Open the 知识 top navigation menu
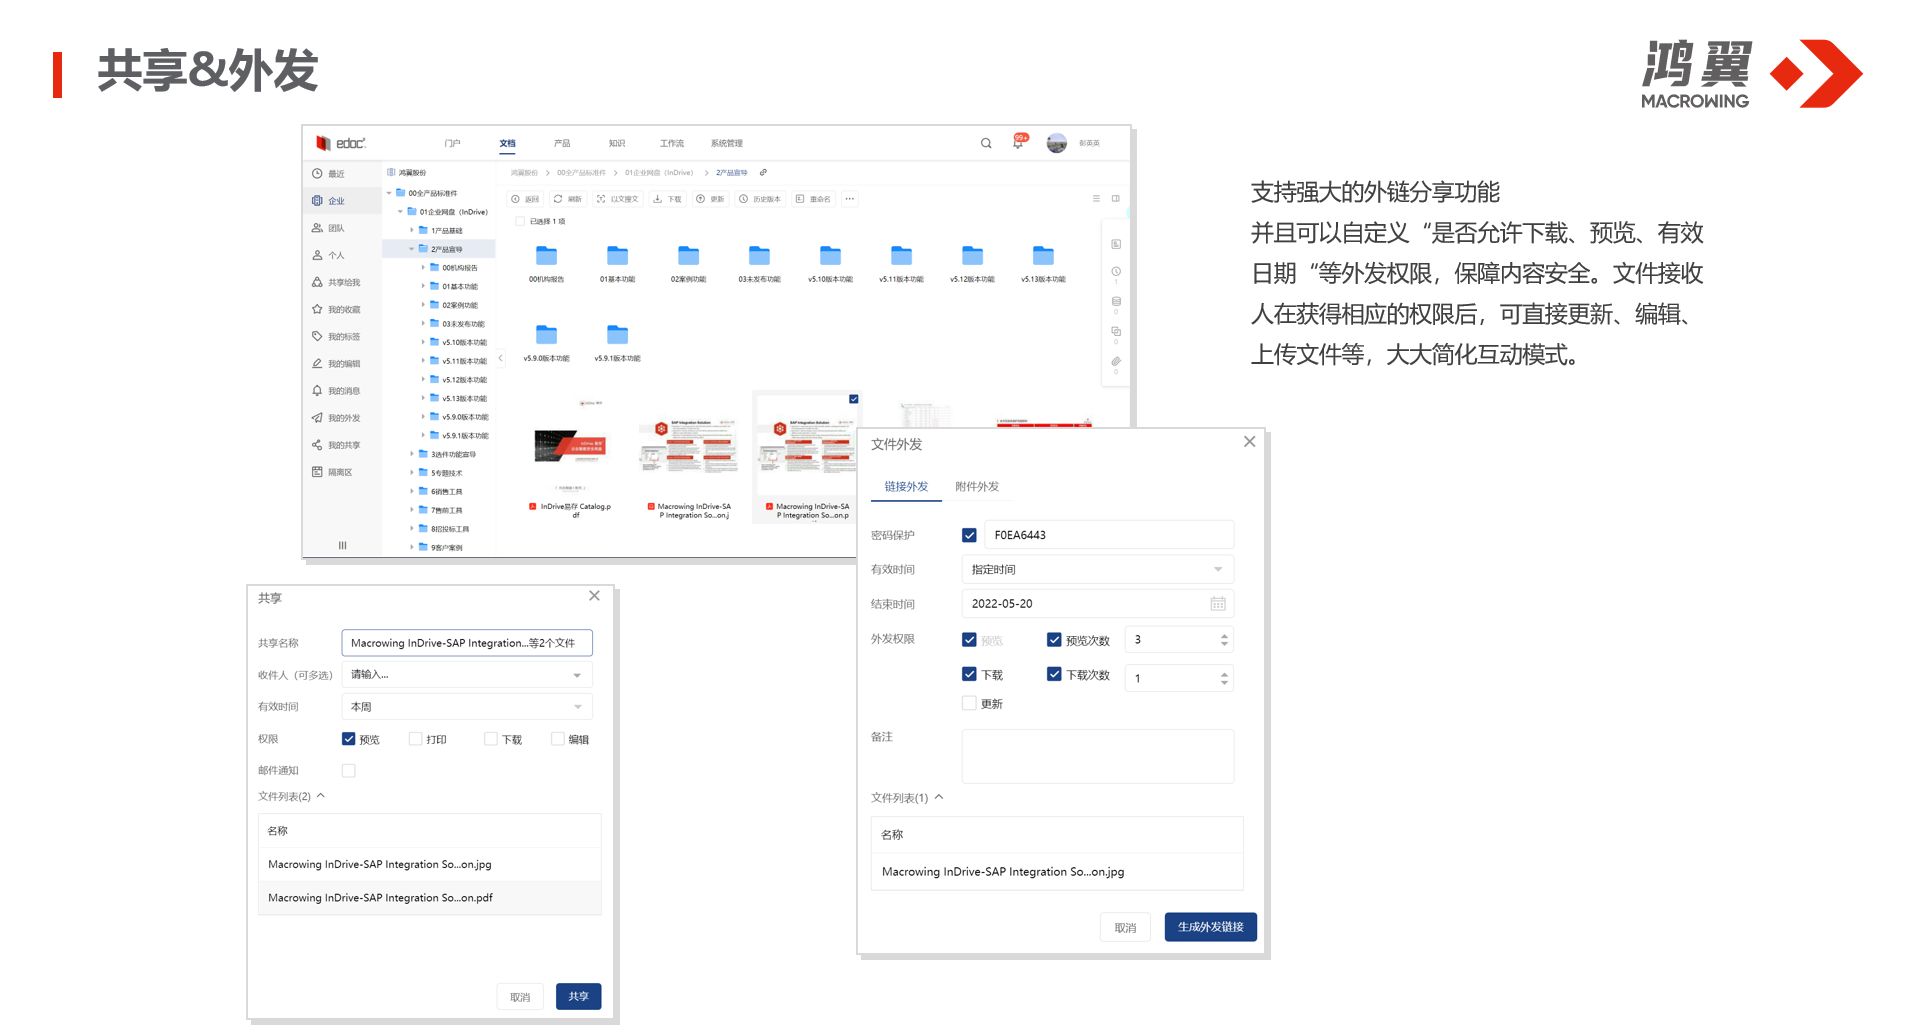This screenshot has width=1920, height=1032. click(617, 143)
